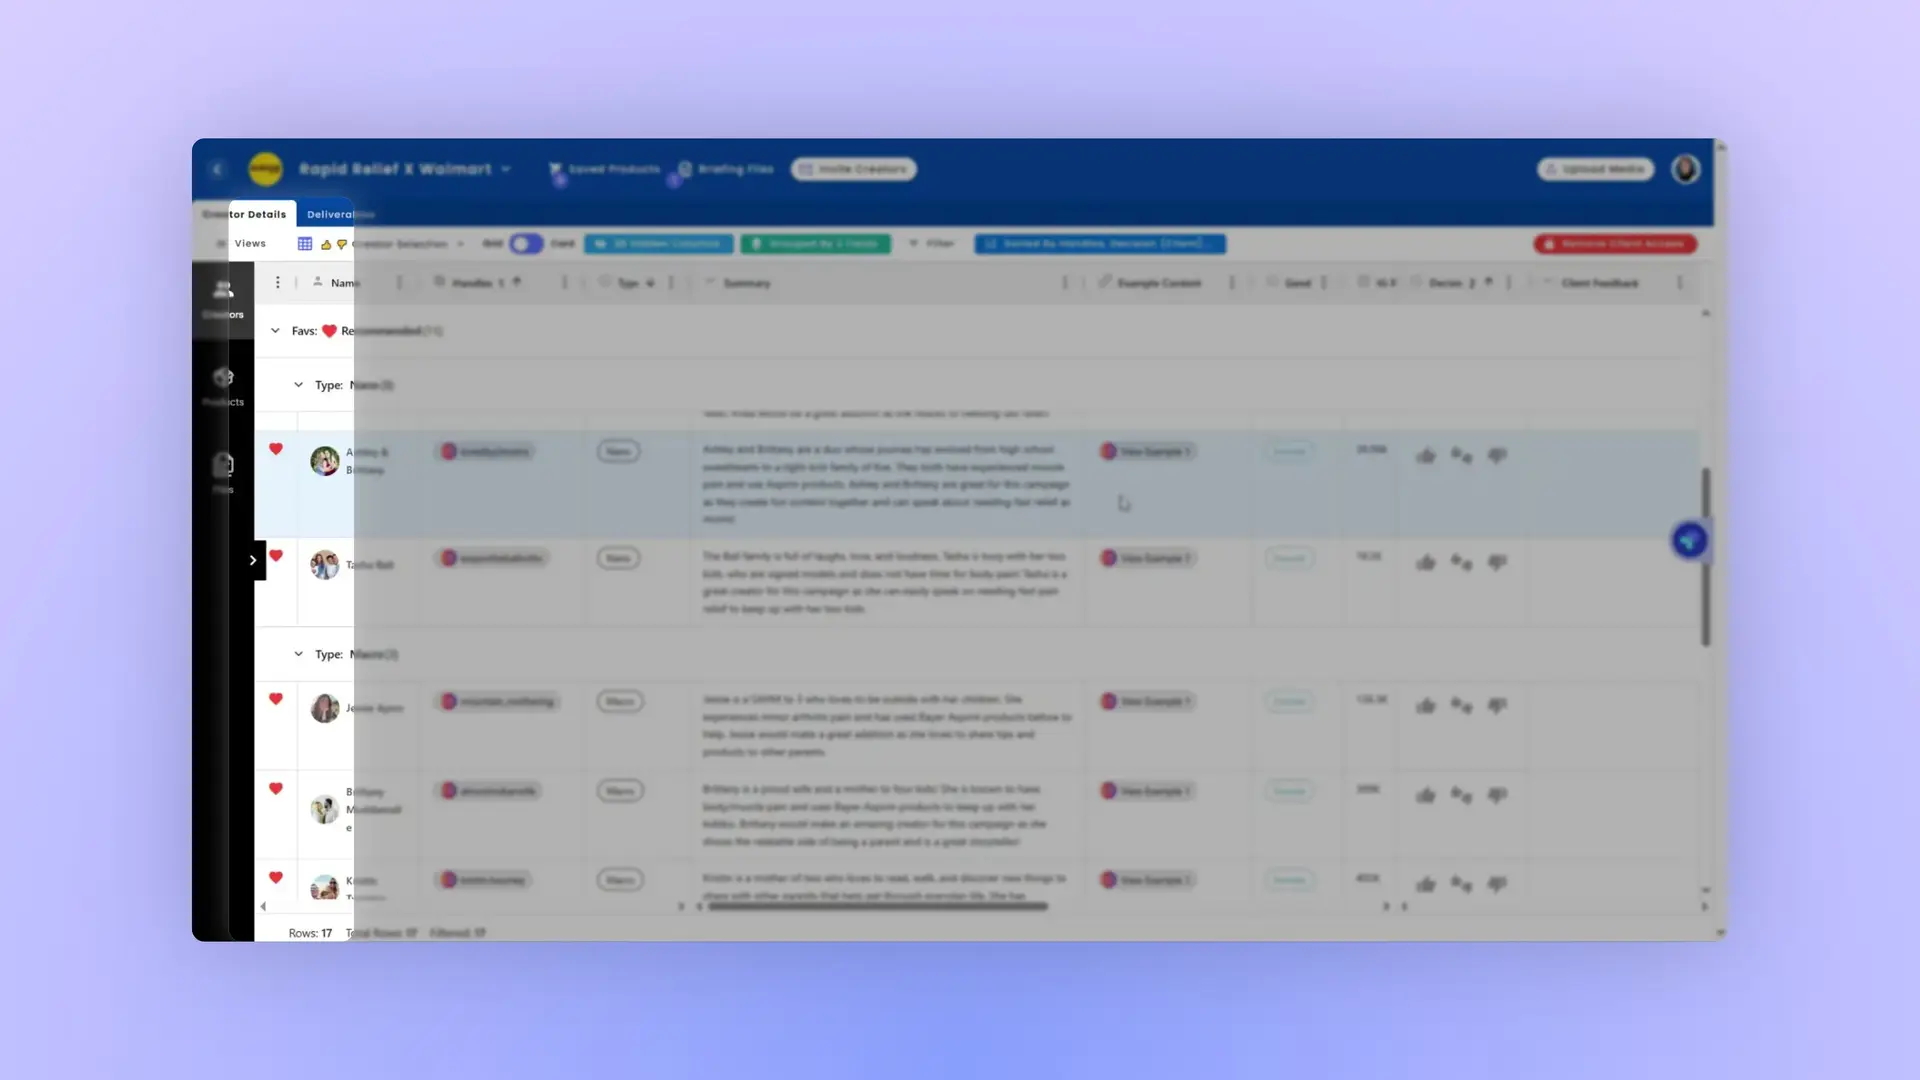Screen dimensions: 1920x1080
Task: Toggle between Grid and Card view
Action: [x=526, y=243]
